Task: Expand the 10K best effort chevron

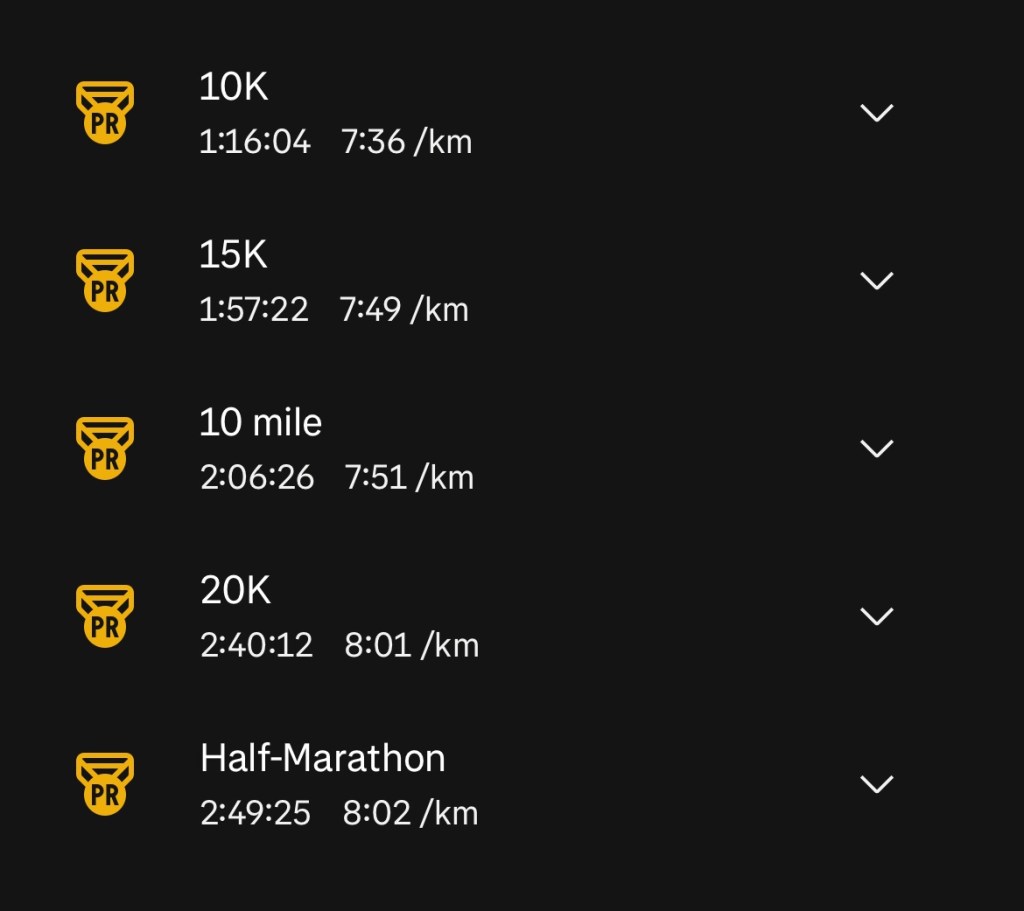Action: coord(877,113)
